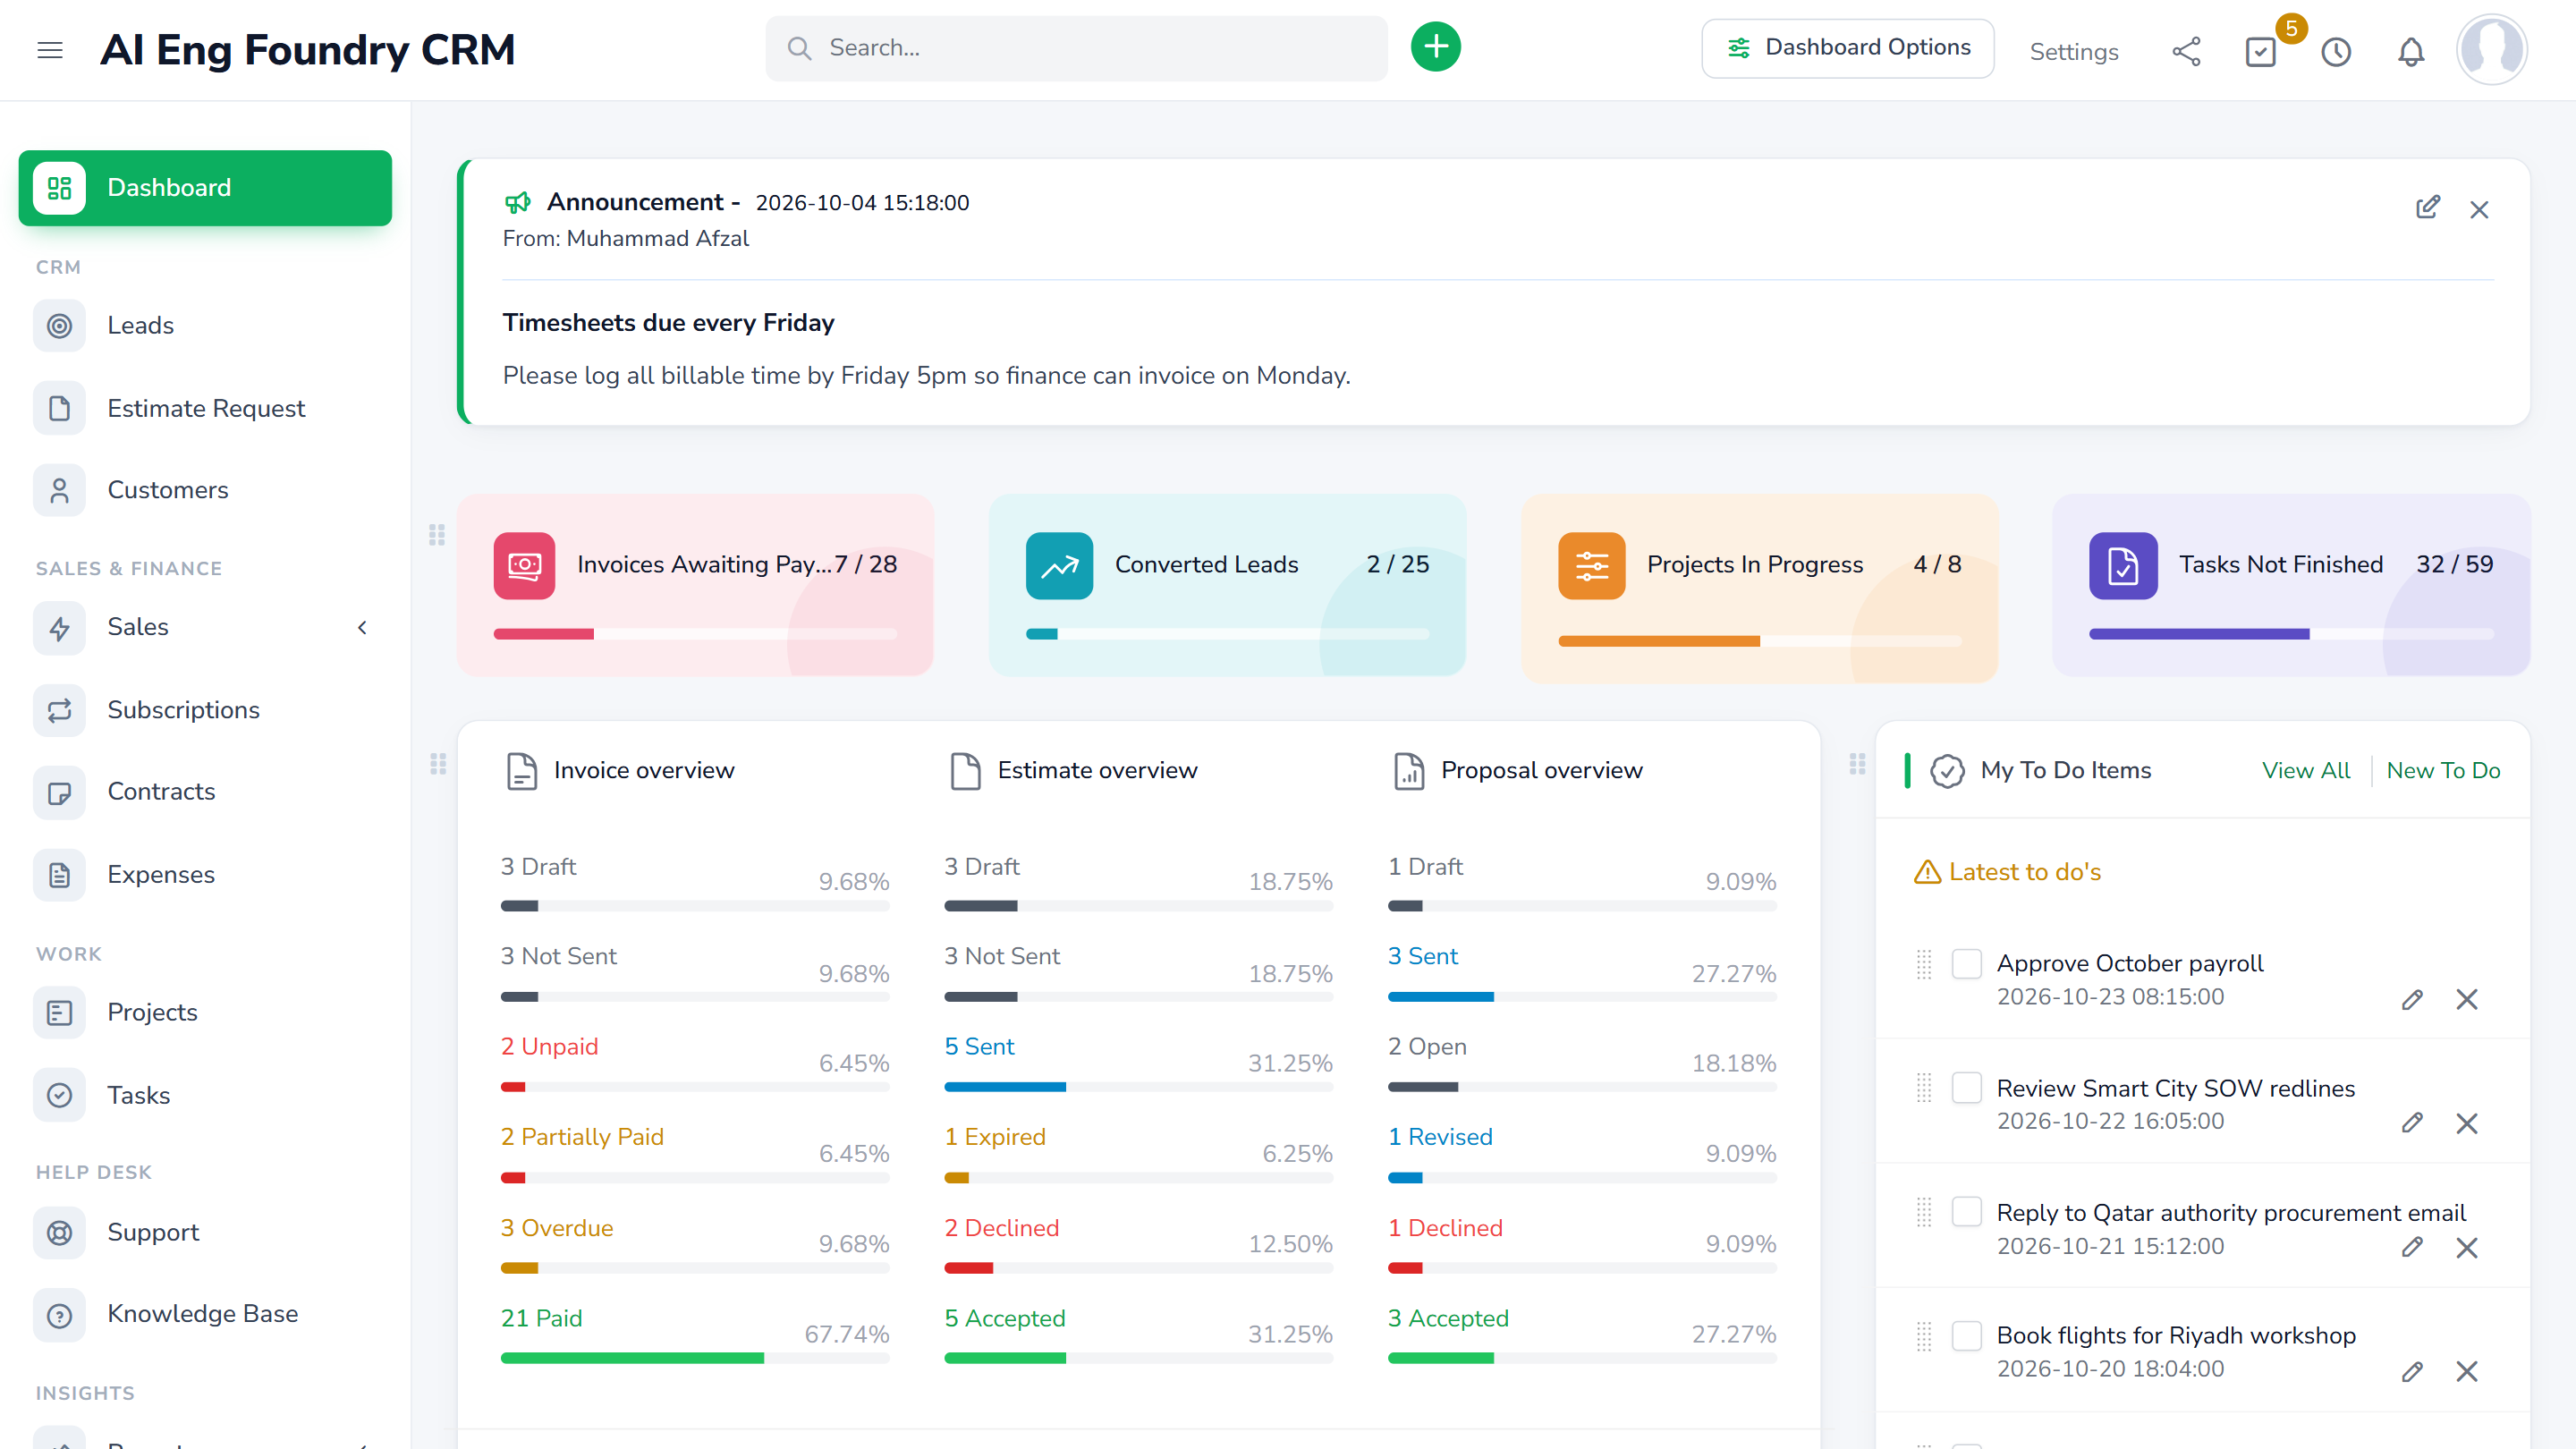Click the Invoices Awaiting Payment card icon
Image resolution: width=2576 pixels, height=1449 pixels.
point(524,566)
